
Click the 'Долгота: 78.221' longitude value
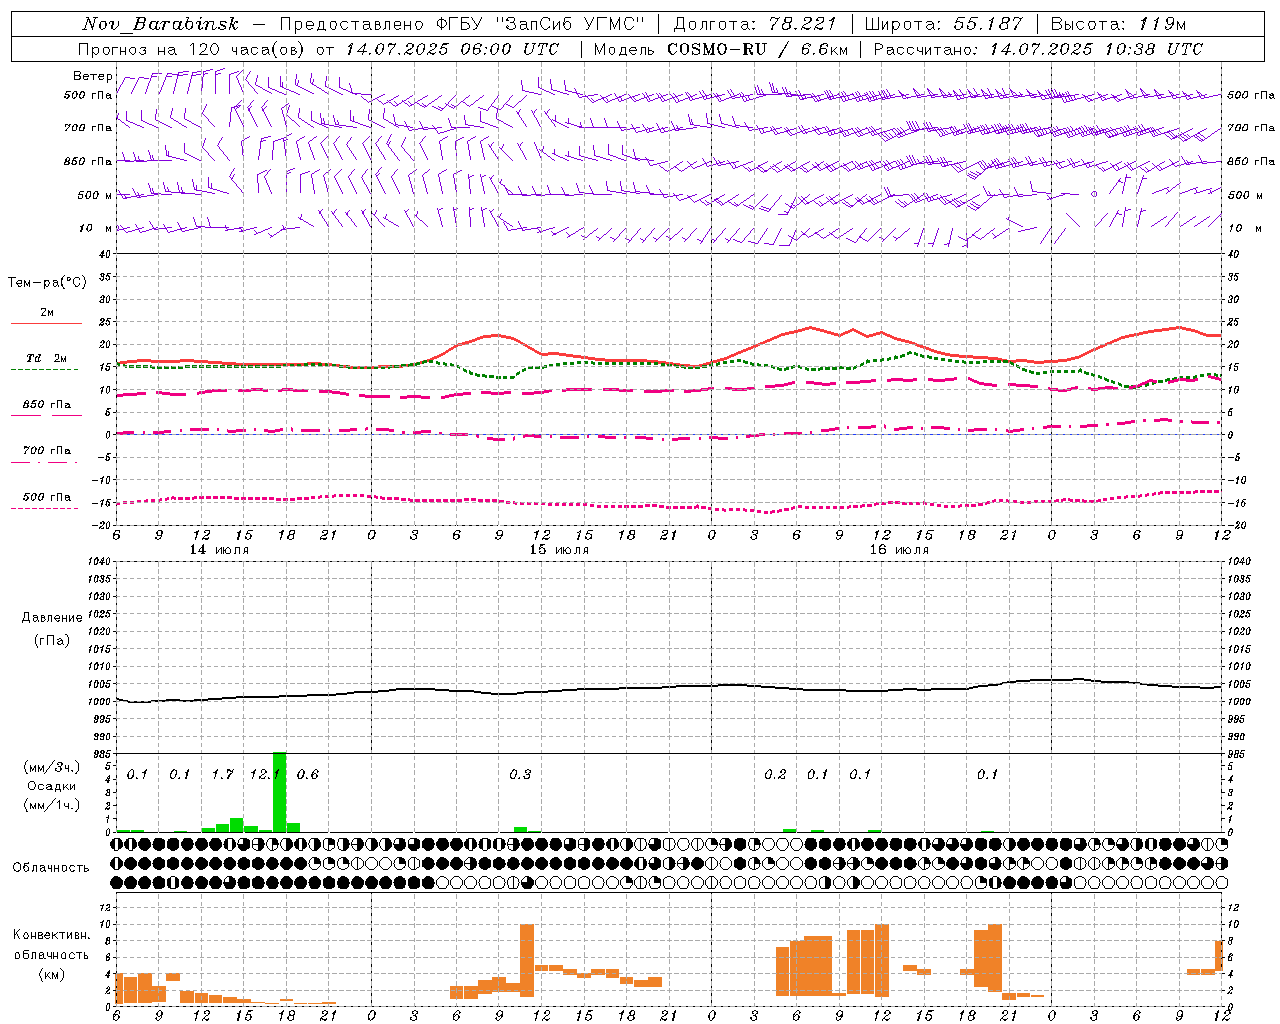[x=755, y=24]
